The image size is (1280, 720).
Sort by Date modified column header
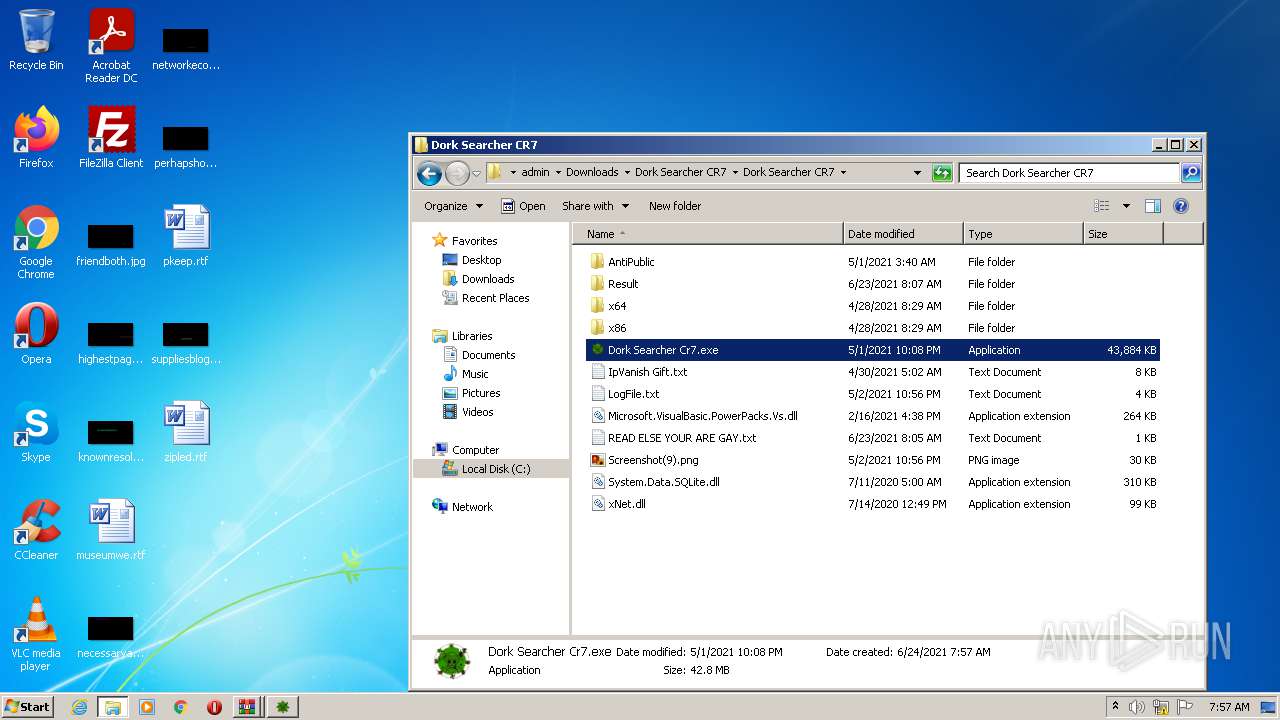point(903,234)
